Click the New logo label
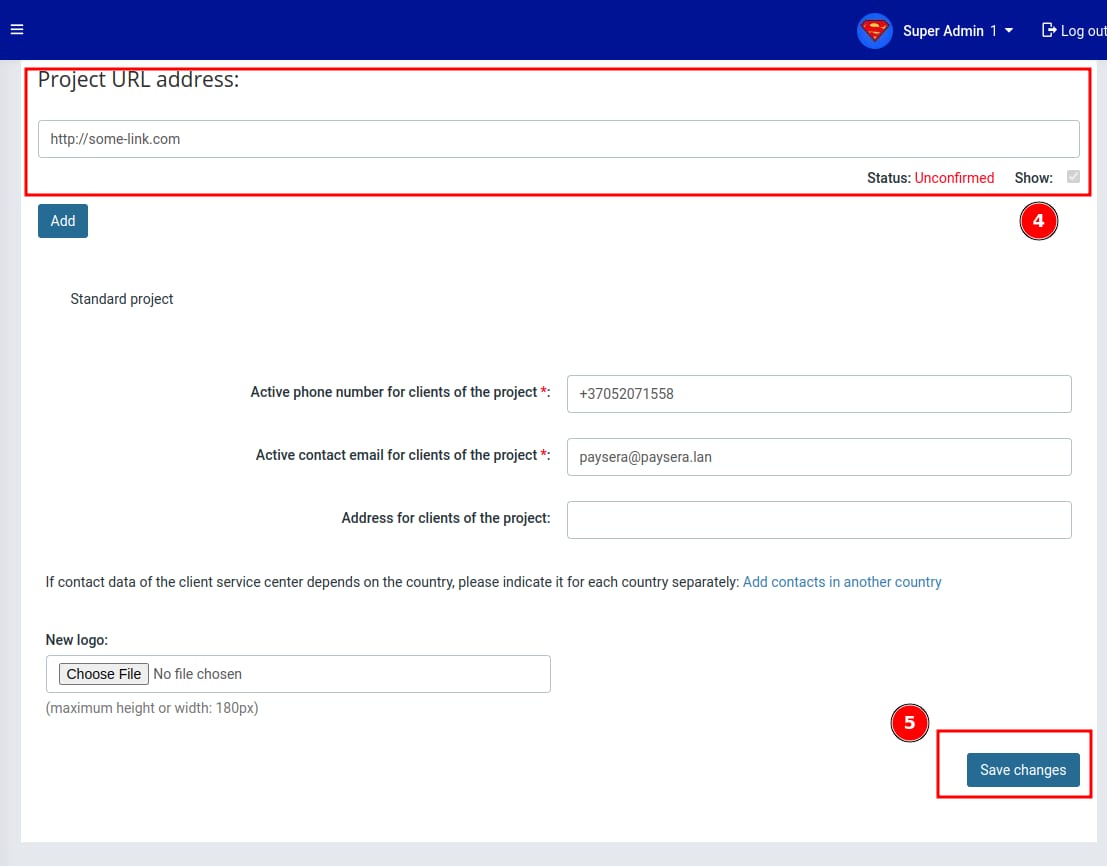 click(77, 640)
